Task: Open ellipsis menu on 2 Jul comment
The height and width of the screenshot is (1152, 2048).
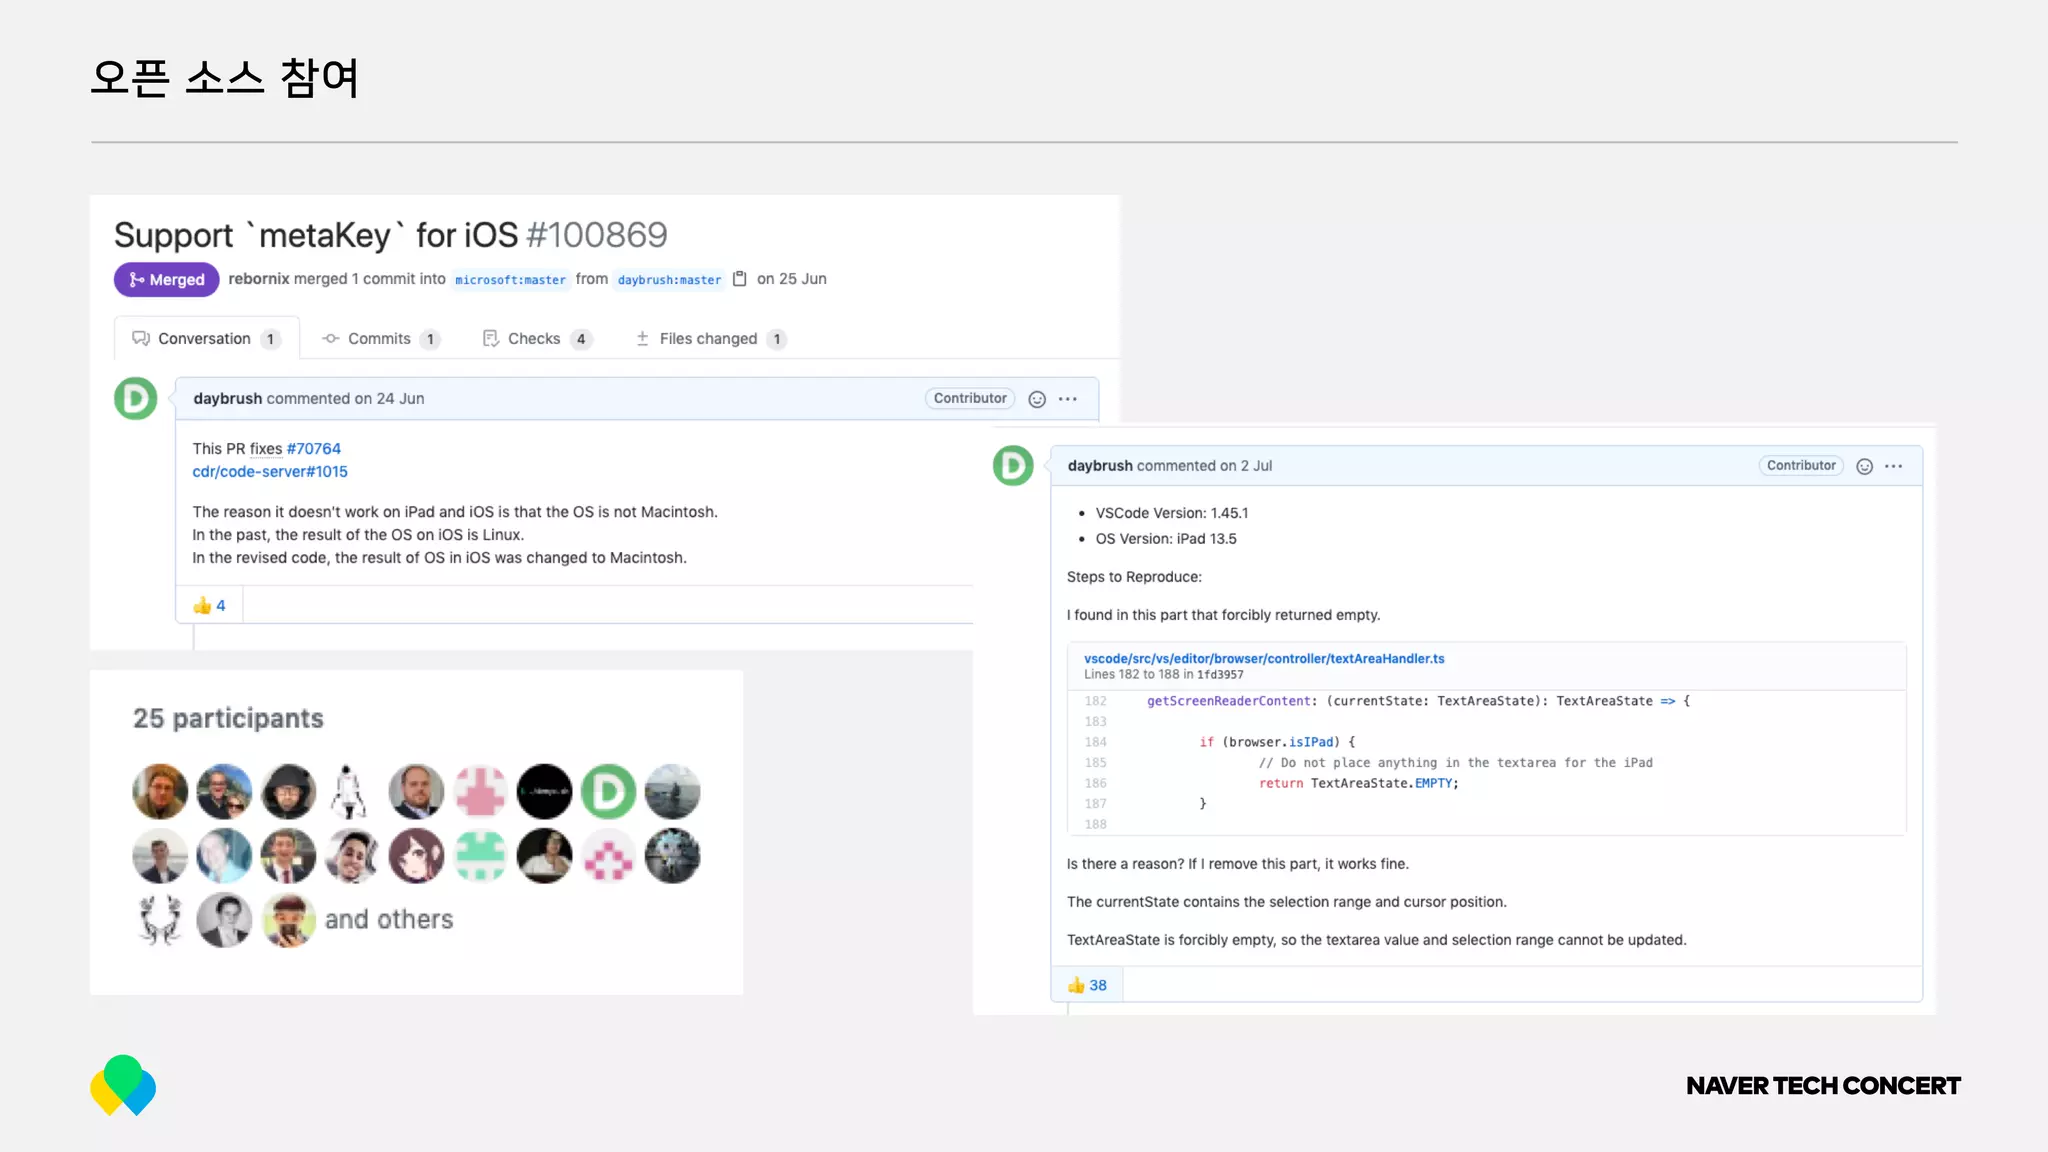Action: coord(1894,466)
